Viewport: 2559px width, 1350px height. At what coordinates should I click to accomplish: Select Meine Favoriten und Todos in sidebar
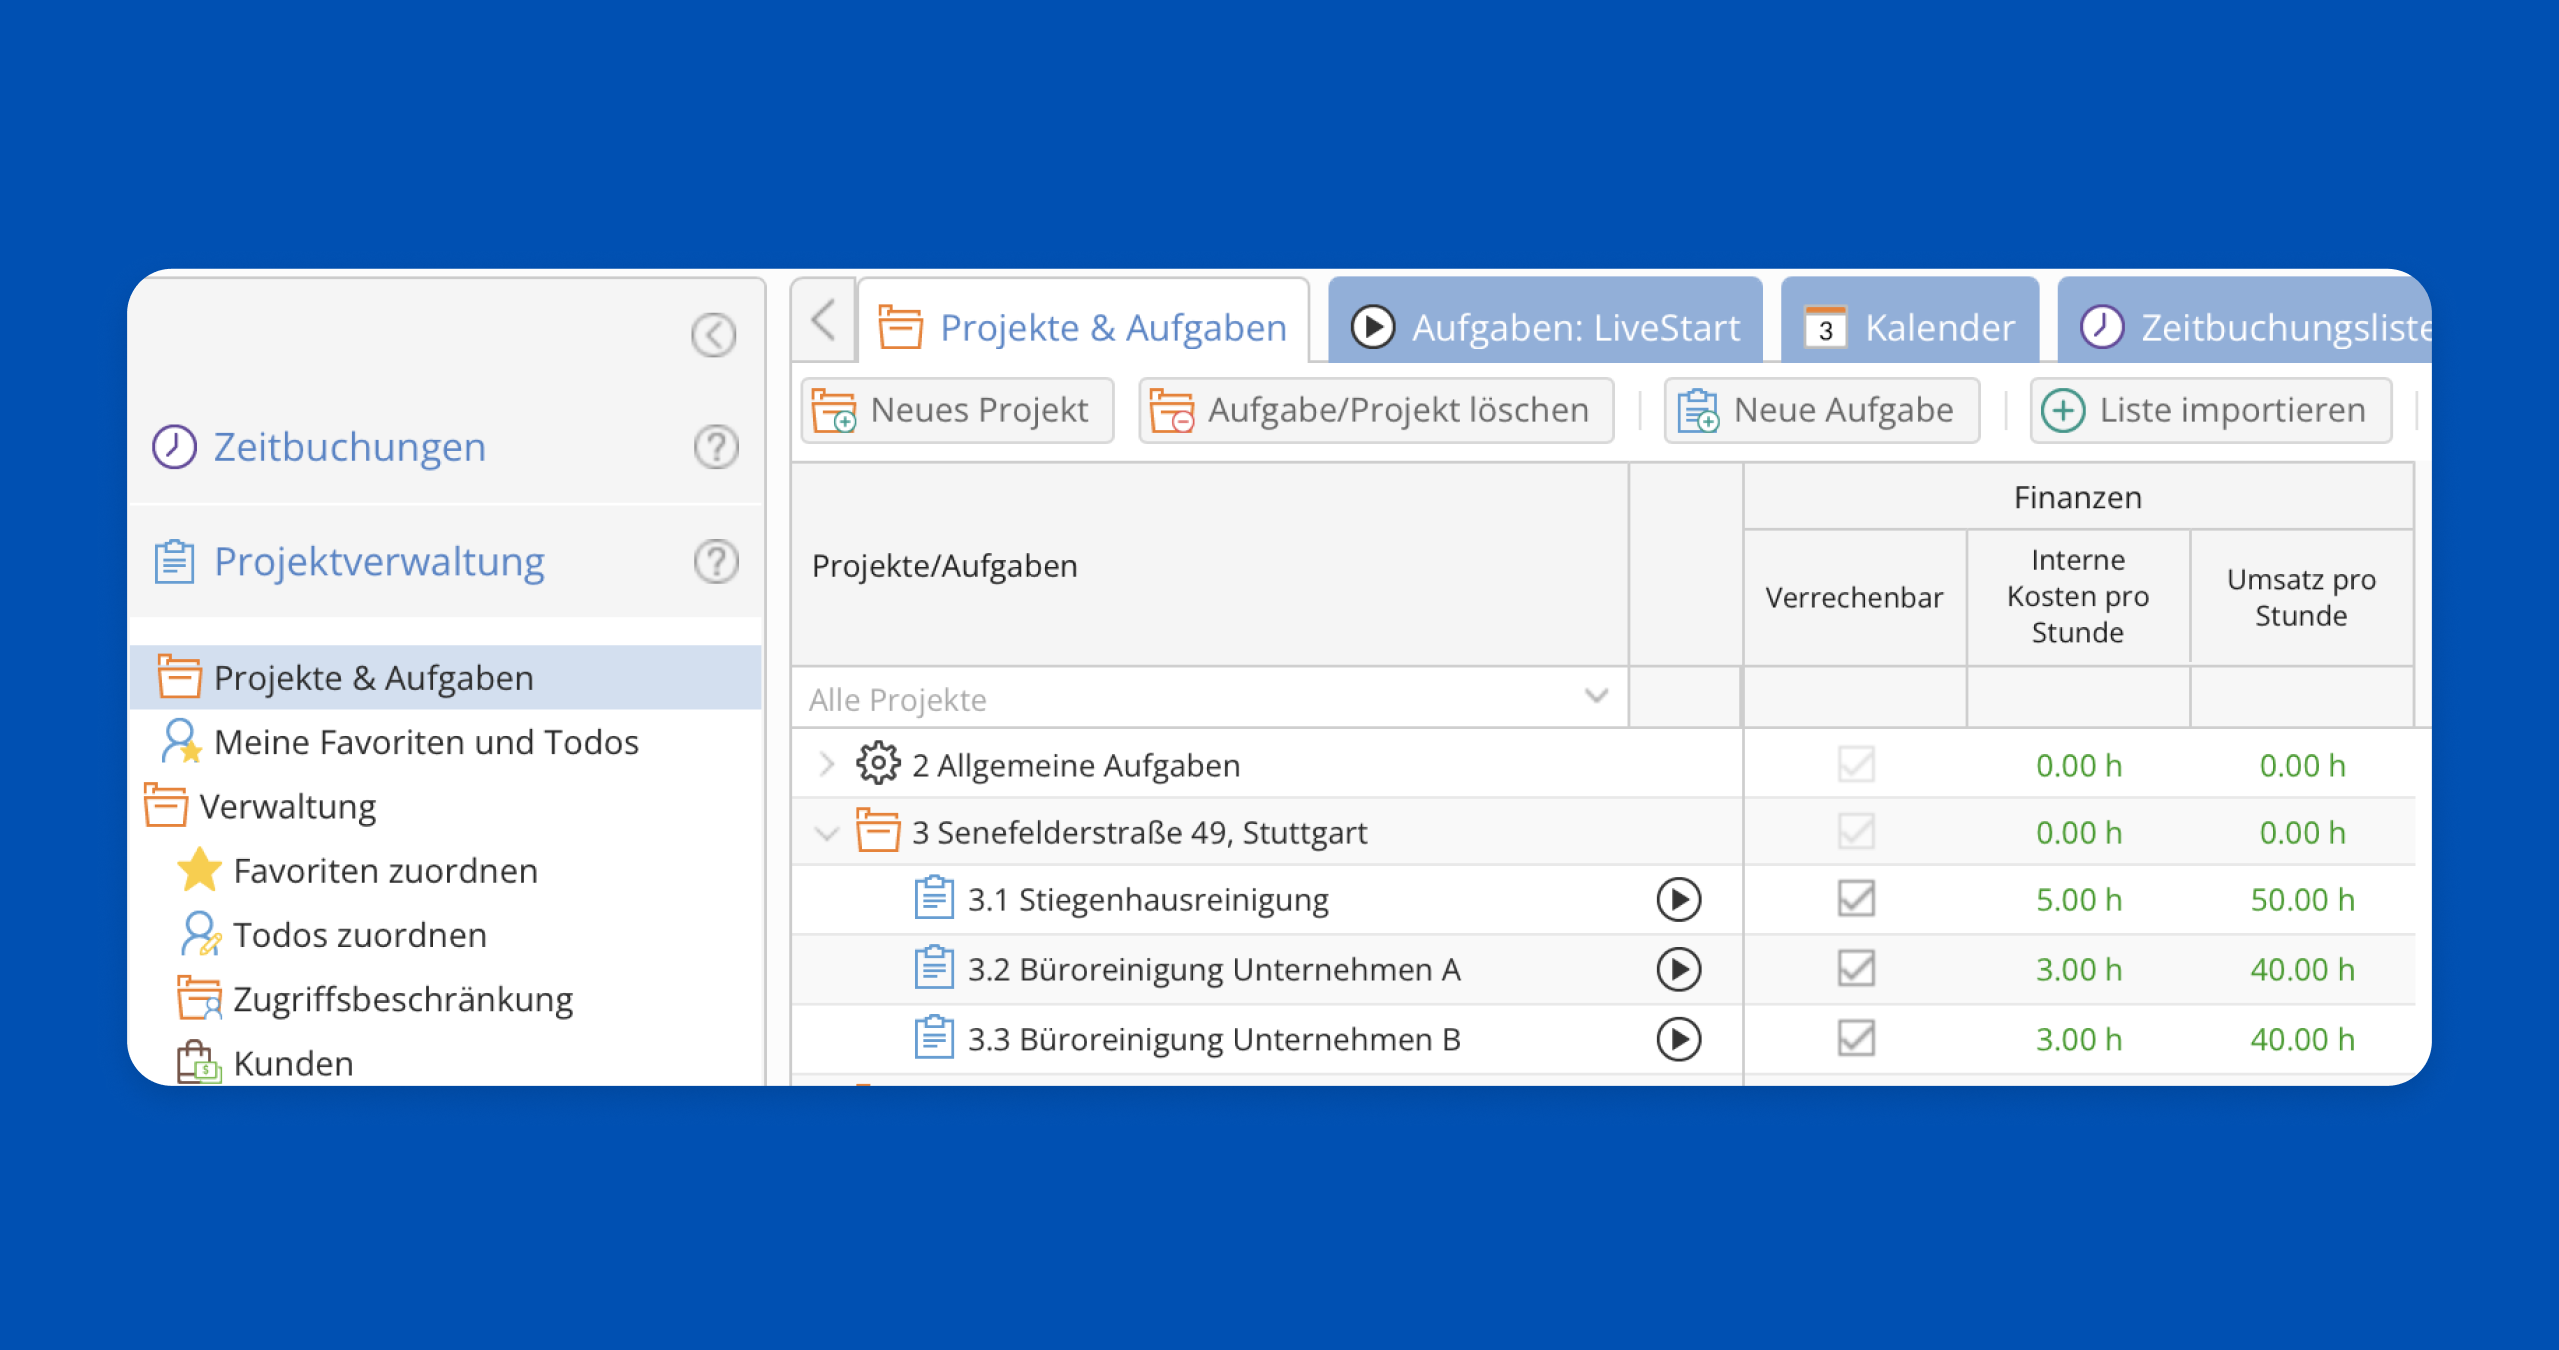coord(426,742)
